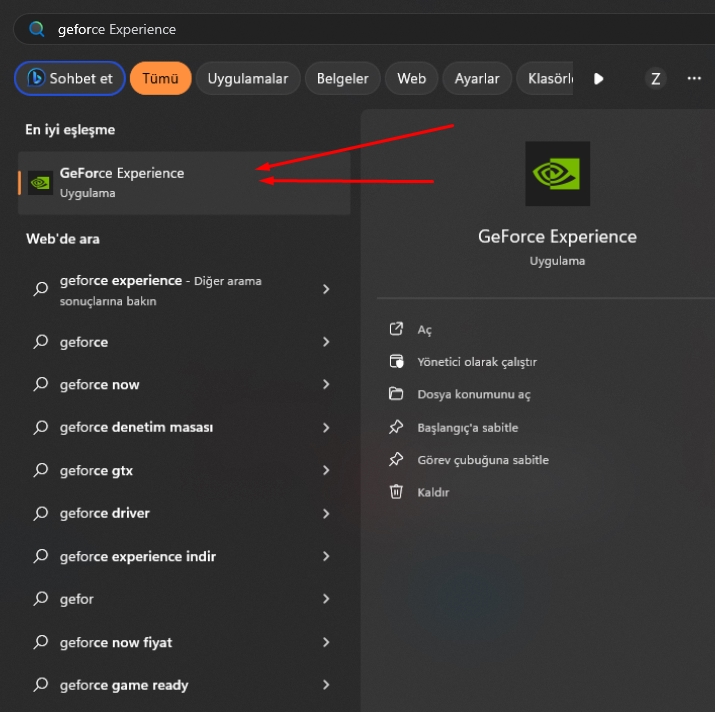This screenshot has height=712, width=715.
Task: Choose Dosya konumunu aç
Action: 474,395
